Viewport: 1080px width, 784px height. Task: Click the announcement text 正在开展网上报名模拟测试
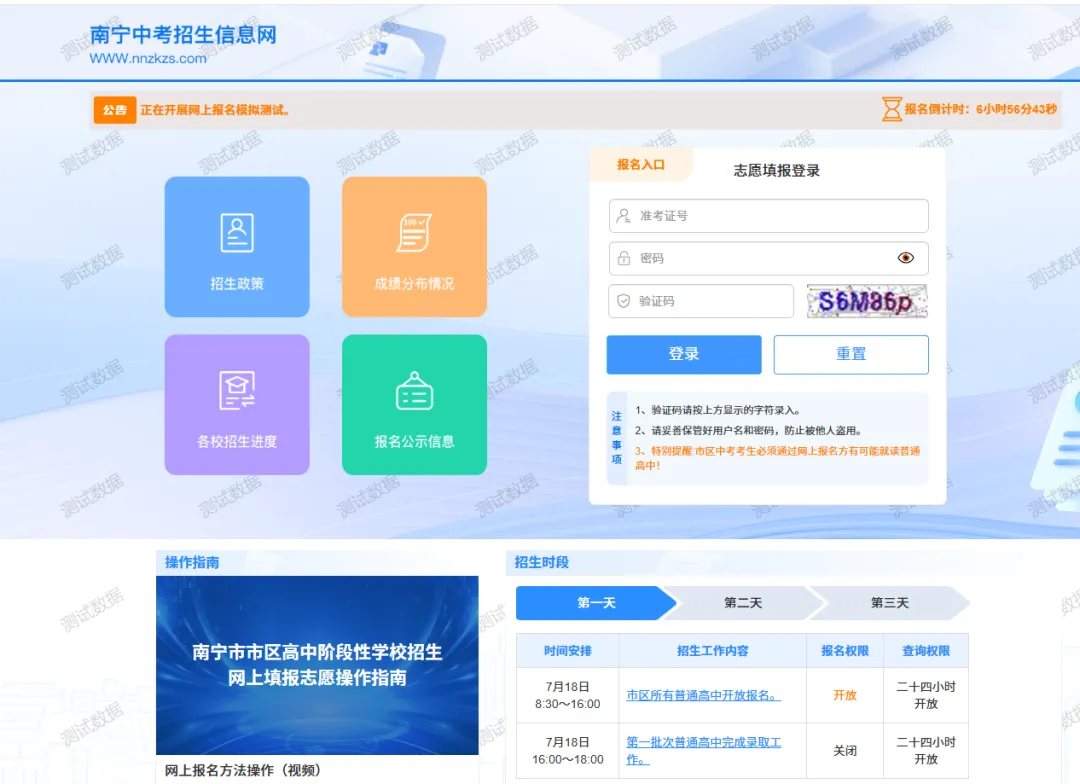pyautogui.click(x=215, y=110)
